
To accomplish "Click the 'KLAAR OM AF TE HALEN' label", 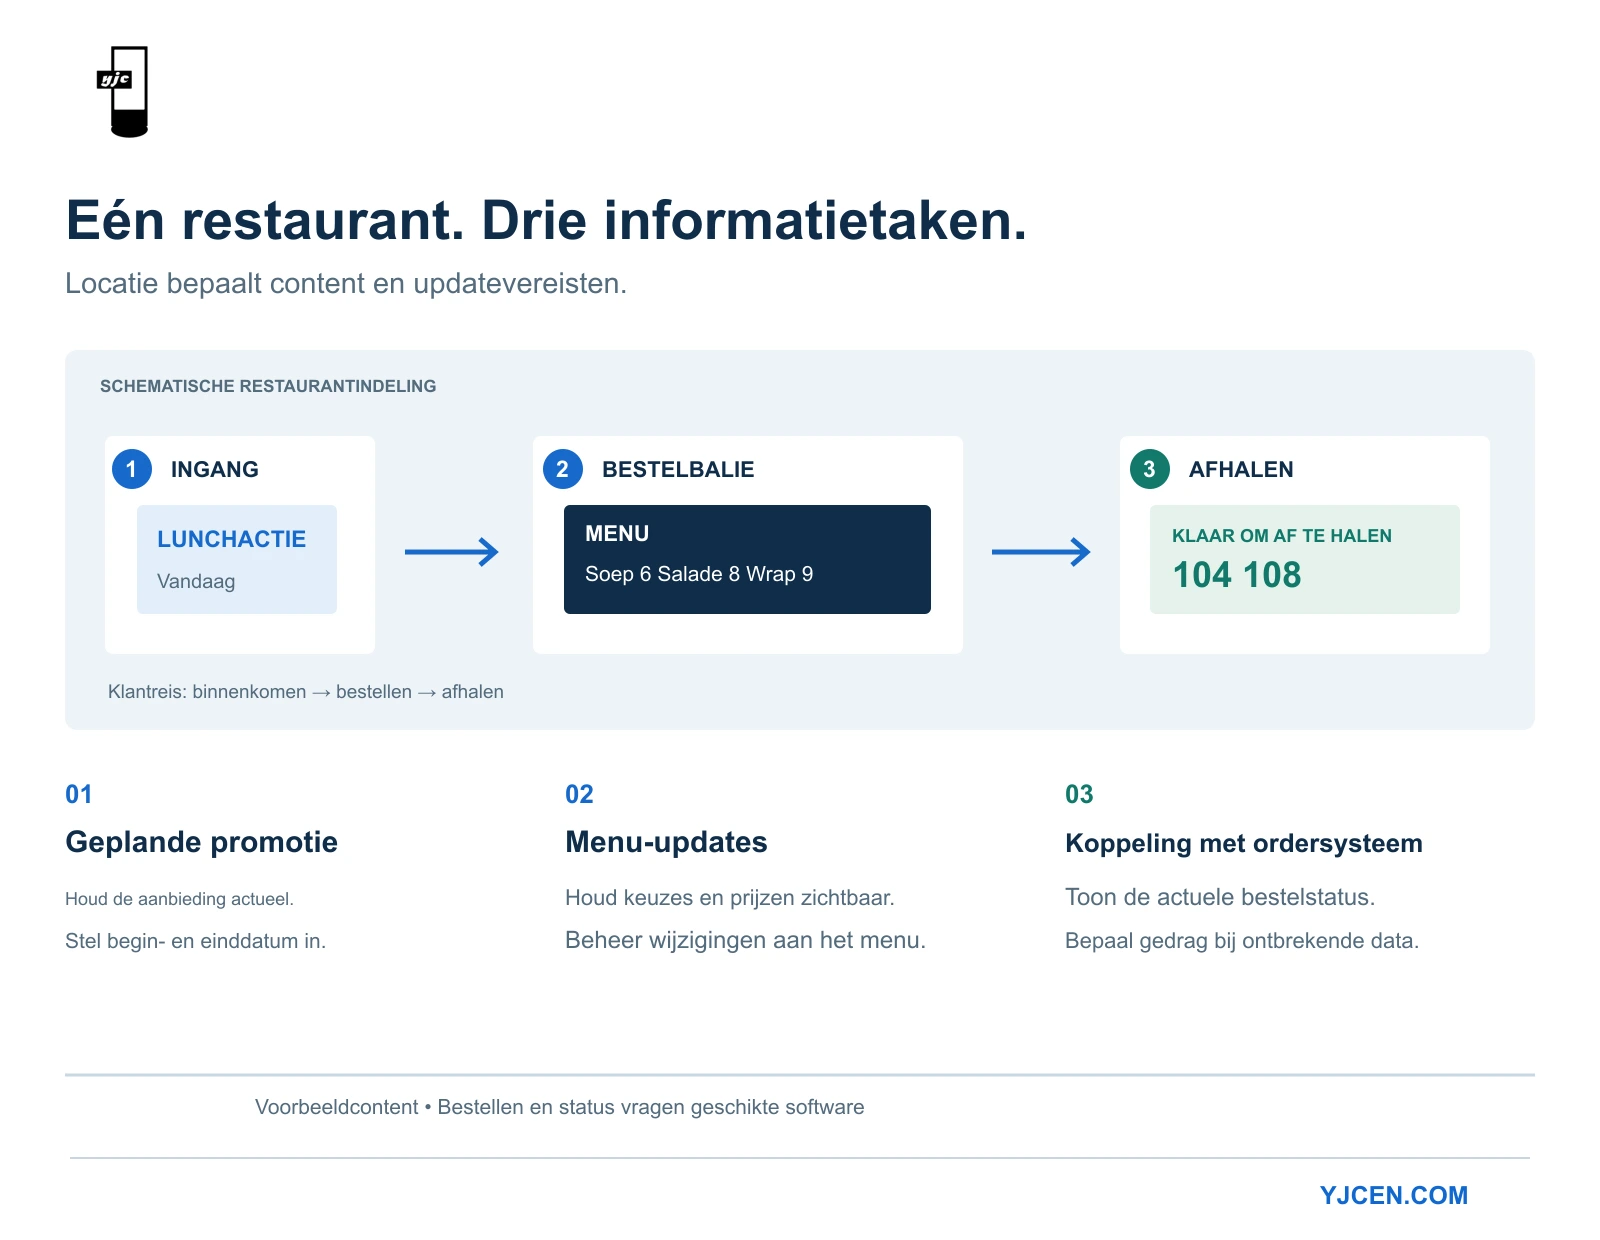I will 1282,535.
